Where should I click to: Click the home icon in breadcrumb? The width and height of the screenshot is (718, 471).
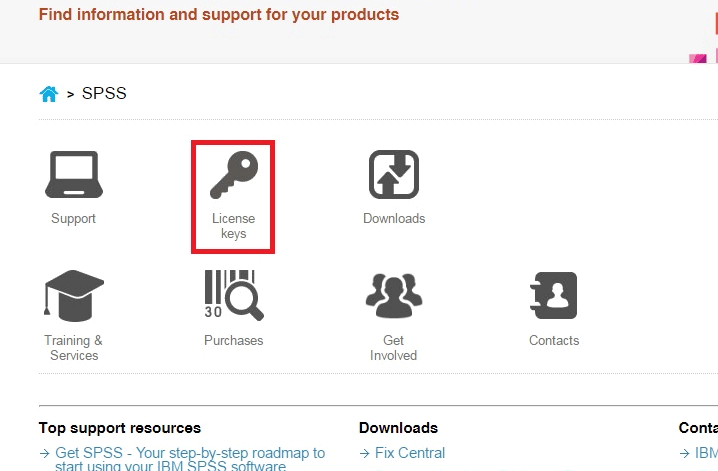pos(48,94)
